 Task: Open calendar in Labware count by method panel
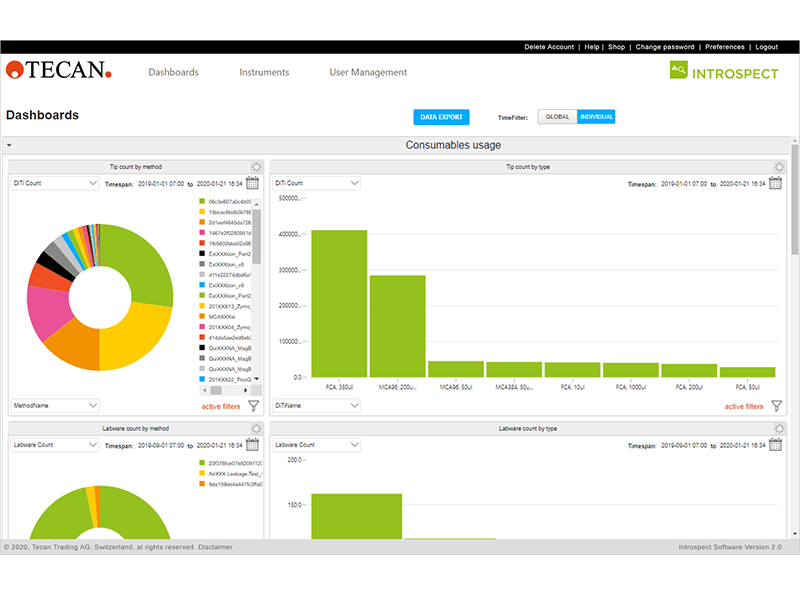(x=253, y=444)
